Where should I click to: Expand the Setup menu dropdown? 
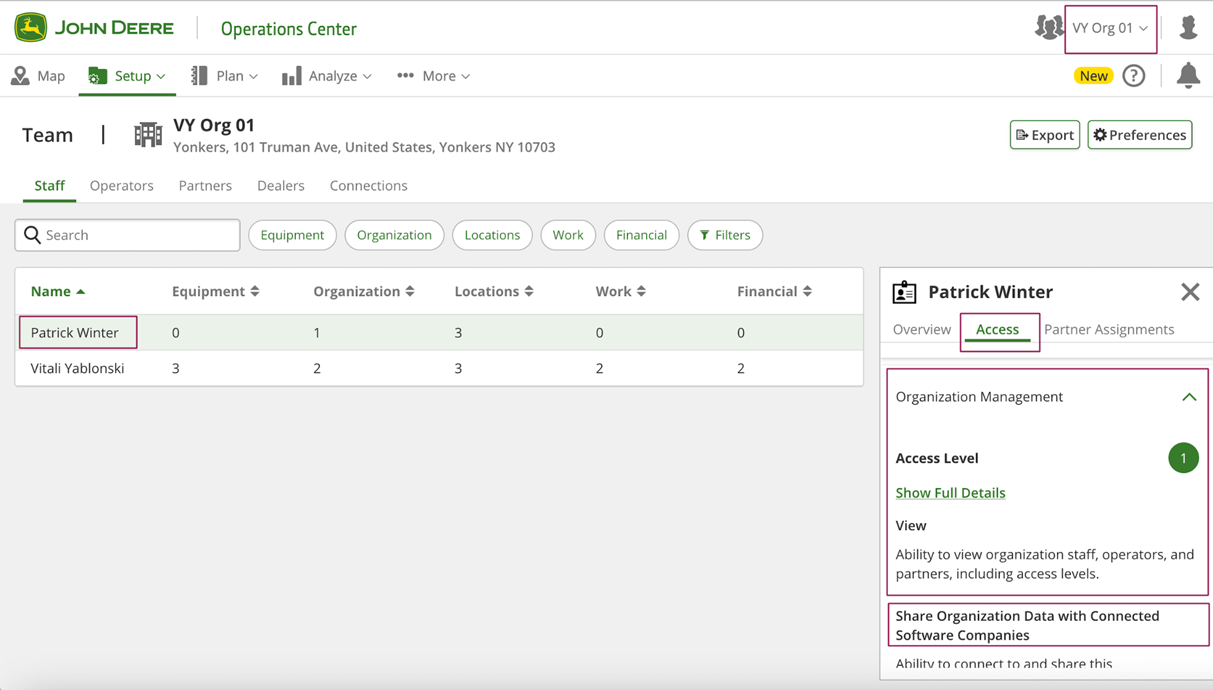tap(128, 76)
